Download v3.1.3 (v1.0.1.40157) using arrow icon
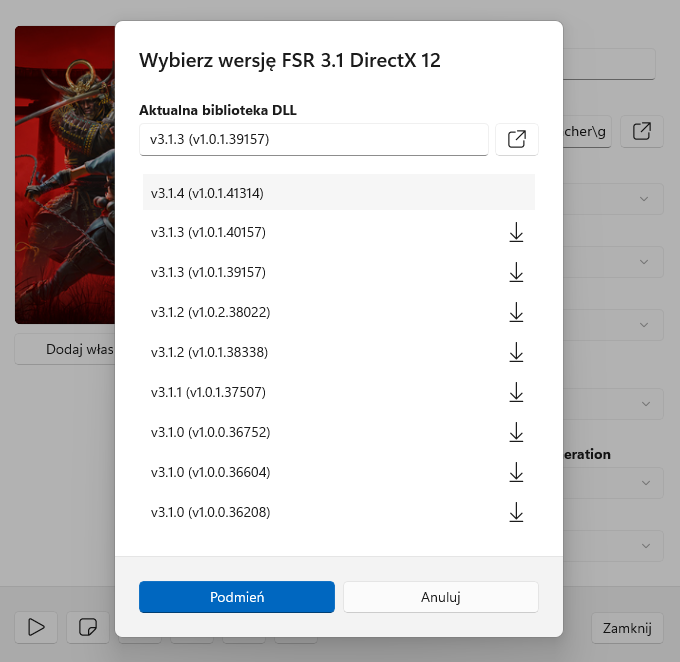 [x=516, y=233]
